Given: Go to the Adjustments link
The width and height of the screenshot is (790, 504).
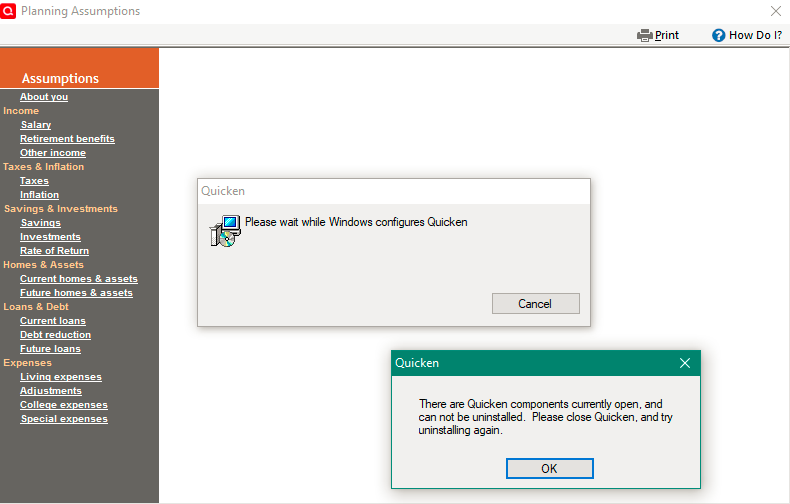Looking at the screenshot, I should 51,391.
